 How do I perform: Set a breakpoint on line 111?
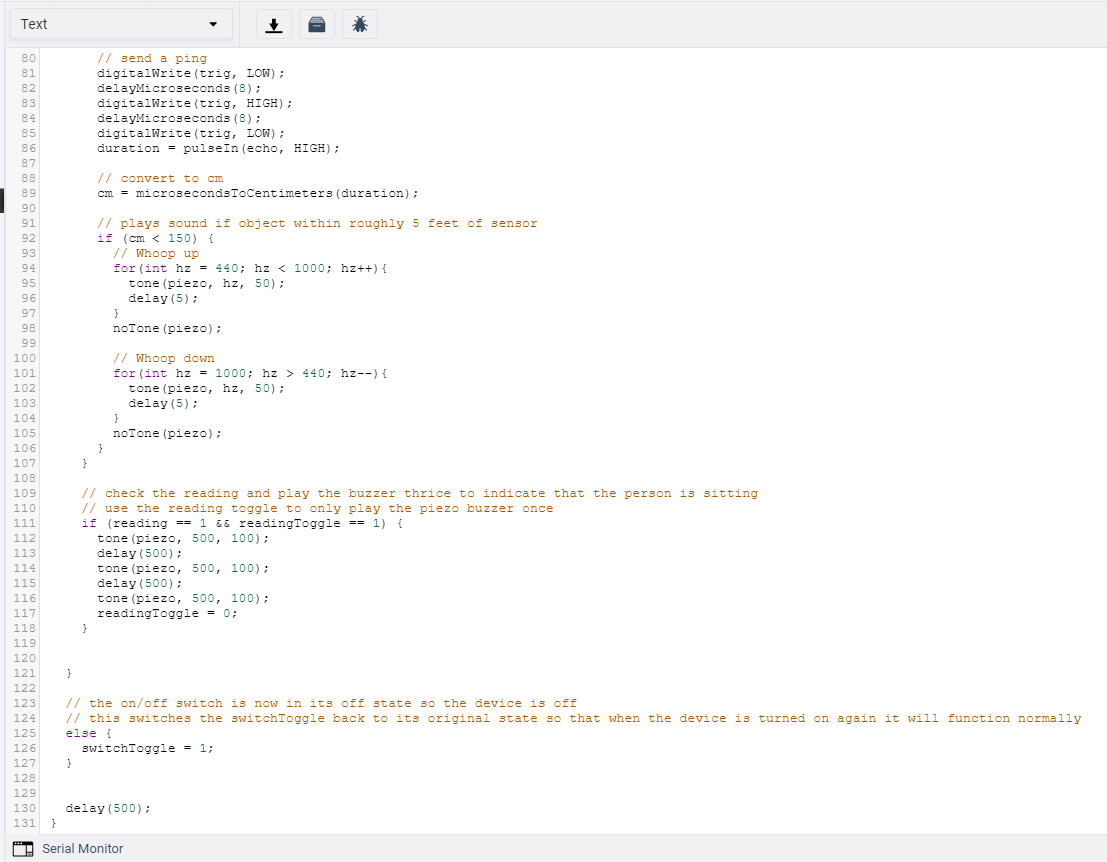24,523
